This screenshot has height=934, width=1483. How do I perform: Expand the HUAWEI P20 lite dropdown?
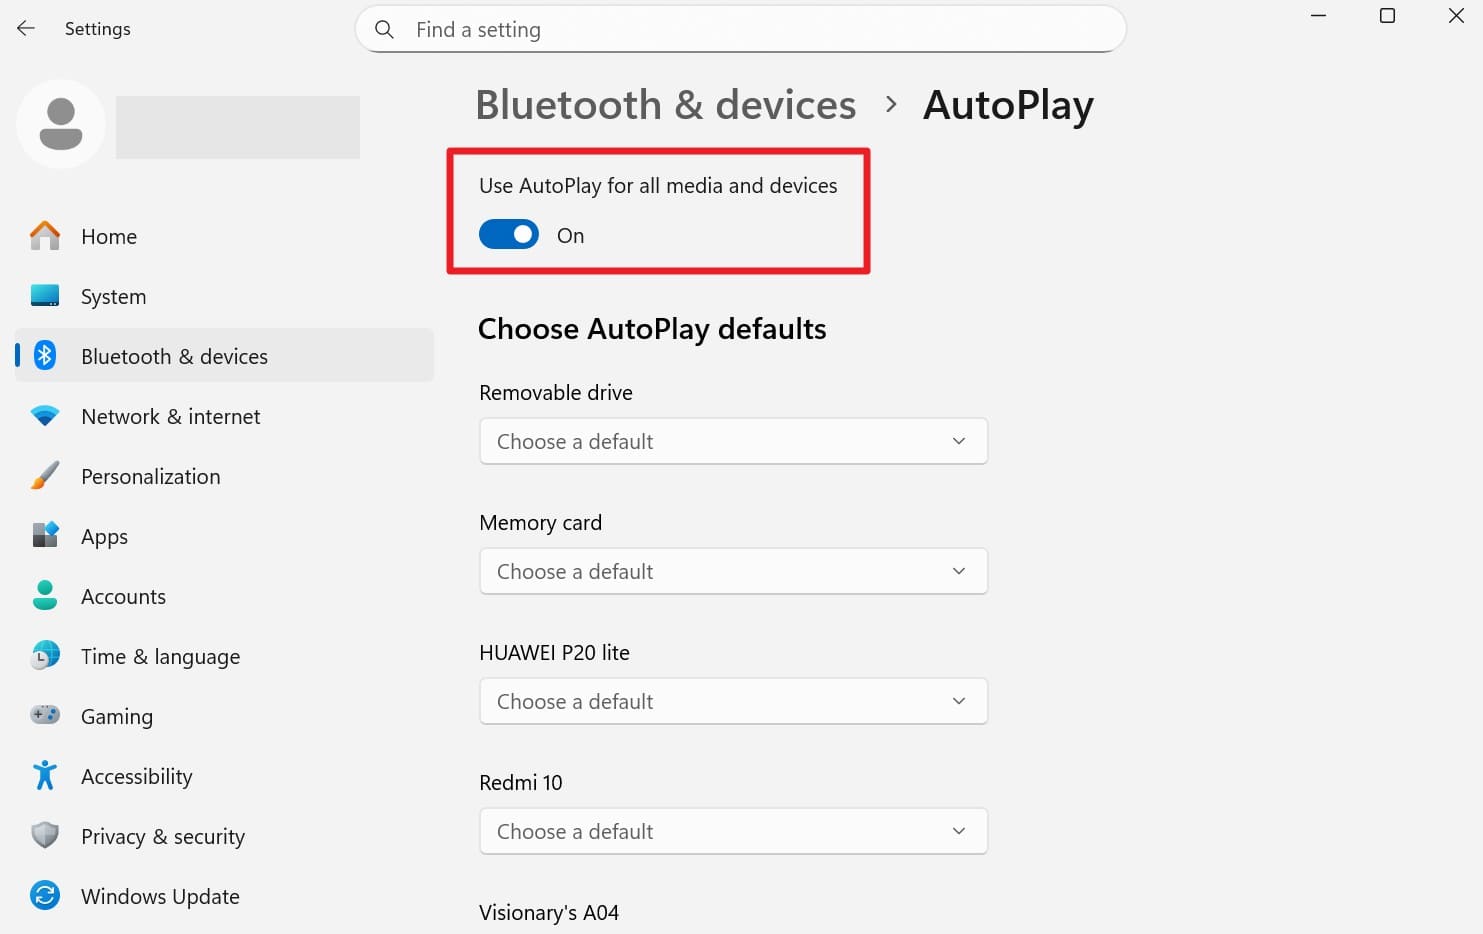coord(733,701)
